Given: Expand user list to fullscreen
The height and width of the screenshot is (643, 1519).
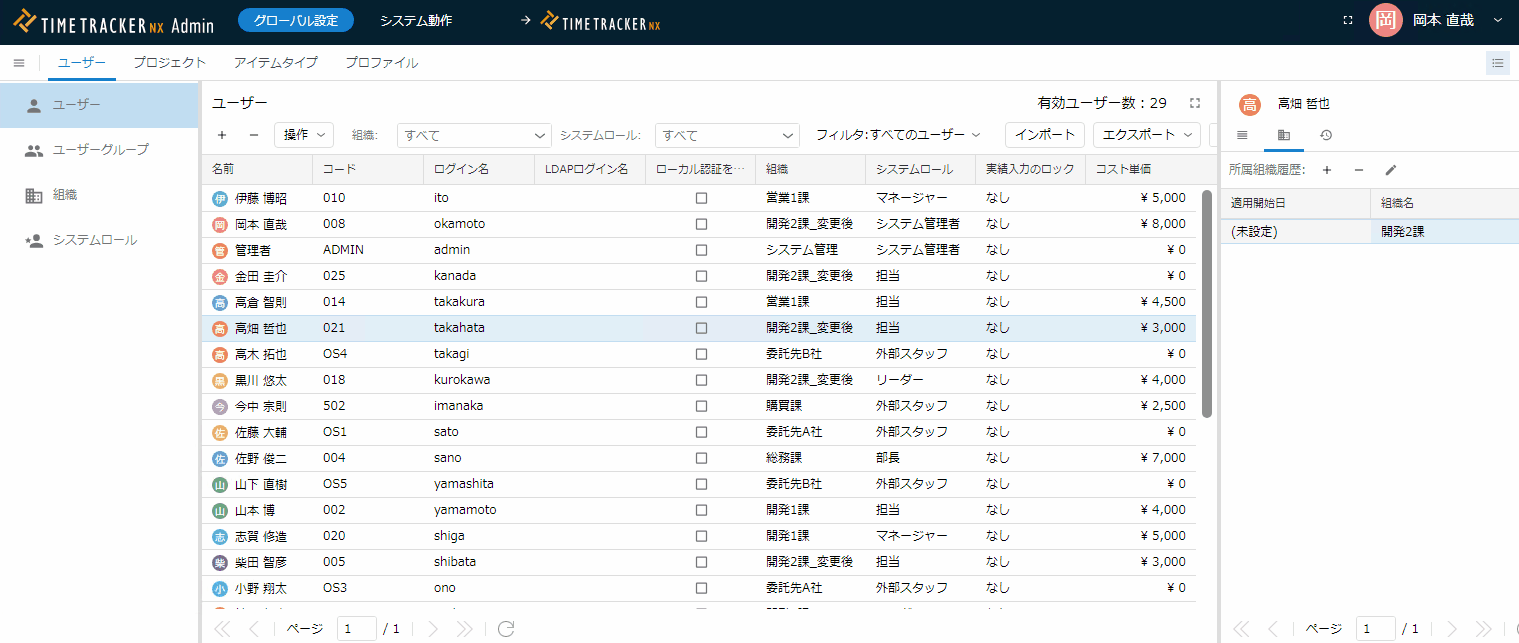Looking at the screenshot, I should 1194,103.
